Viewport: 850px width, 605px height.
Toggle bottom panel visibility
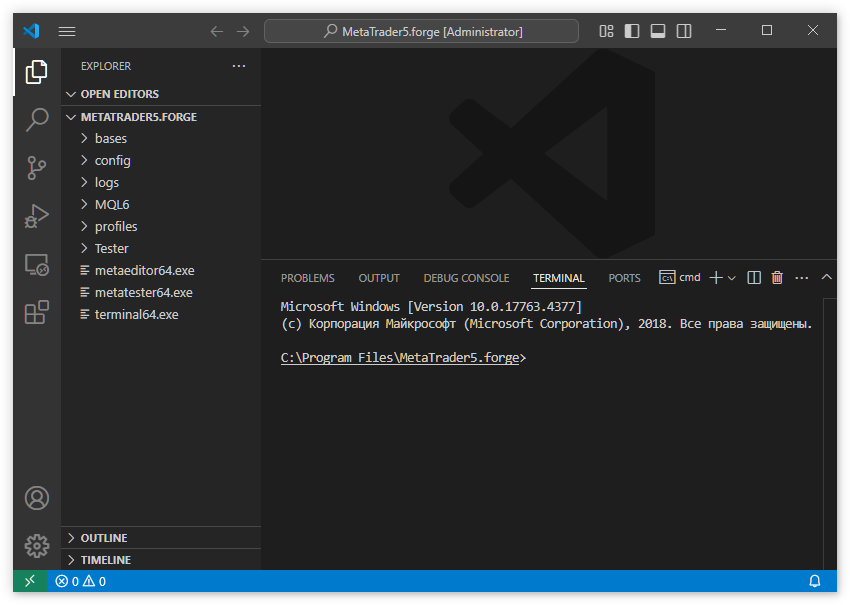click(658, 31)
